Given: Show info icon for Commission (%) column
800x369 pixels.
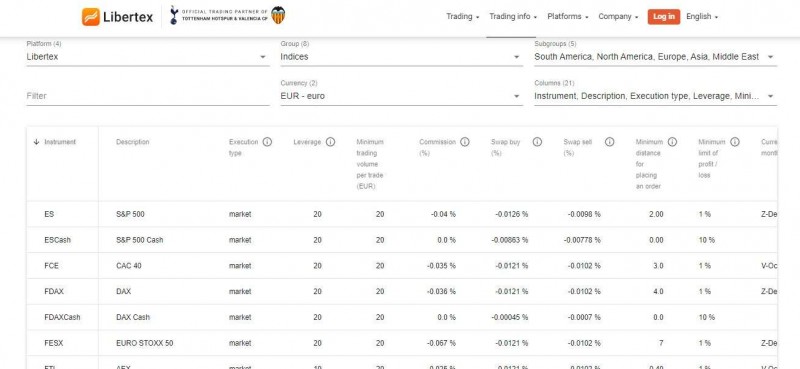Looking at the screenshot, I should pyautogui.click(x=465, y=142).
